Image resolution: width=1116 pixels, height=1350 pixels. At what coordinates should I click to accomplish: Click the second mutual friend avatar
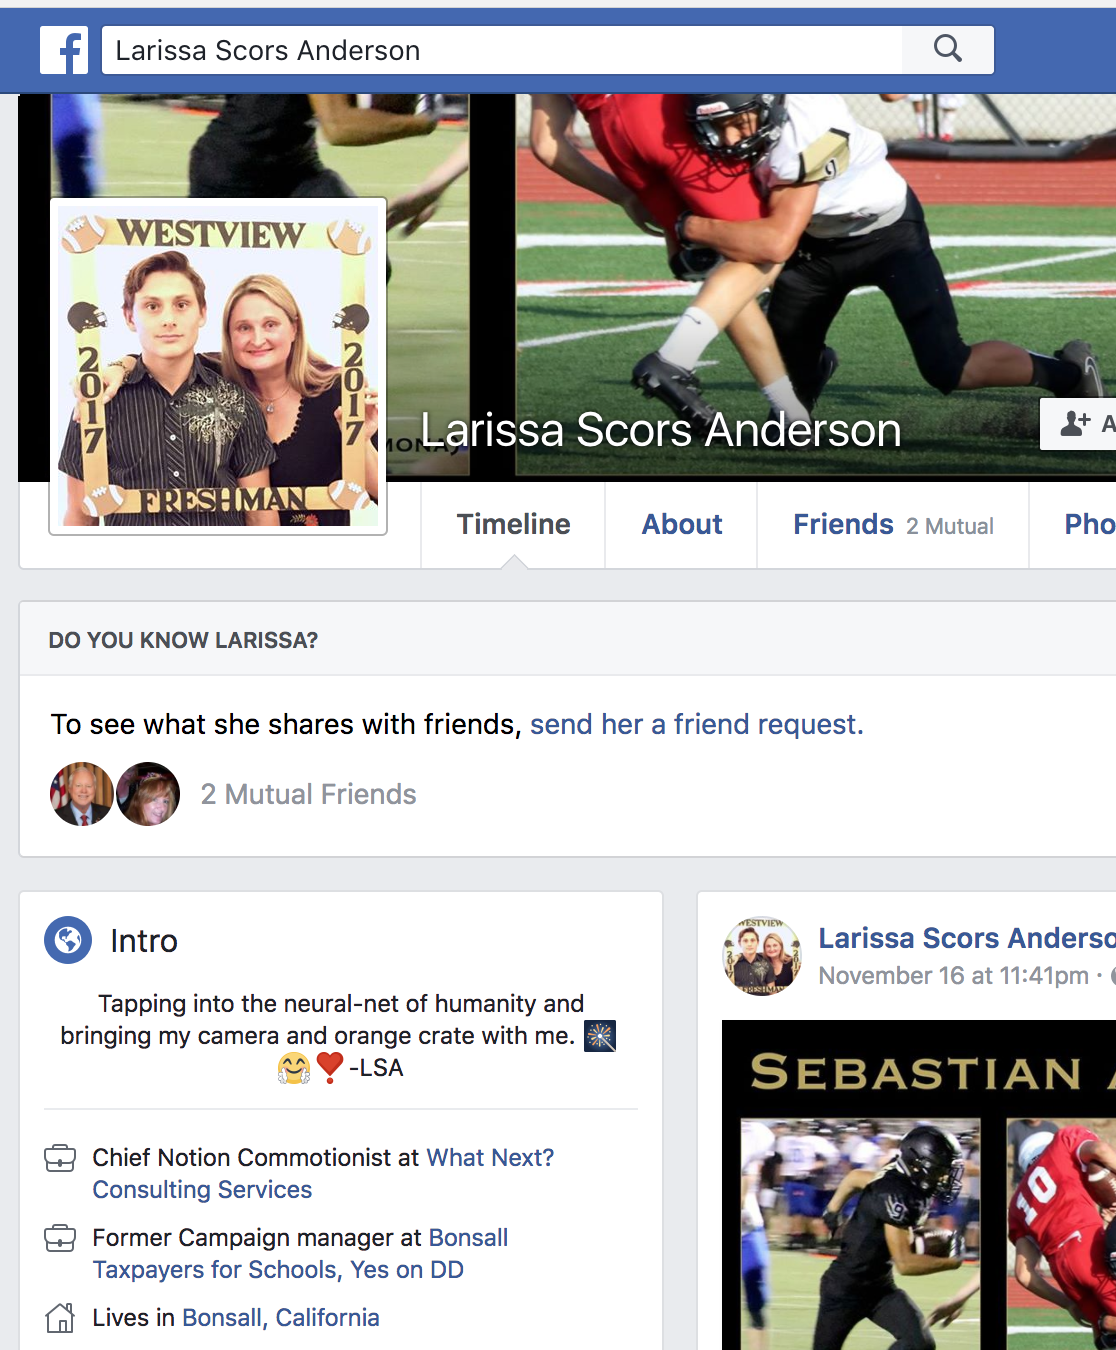click(148, 794)
